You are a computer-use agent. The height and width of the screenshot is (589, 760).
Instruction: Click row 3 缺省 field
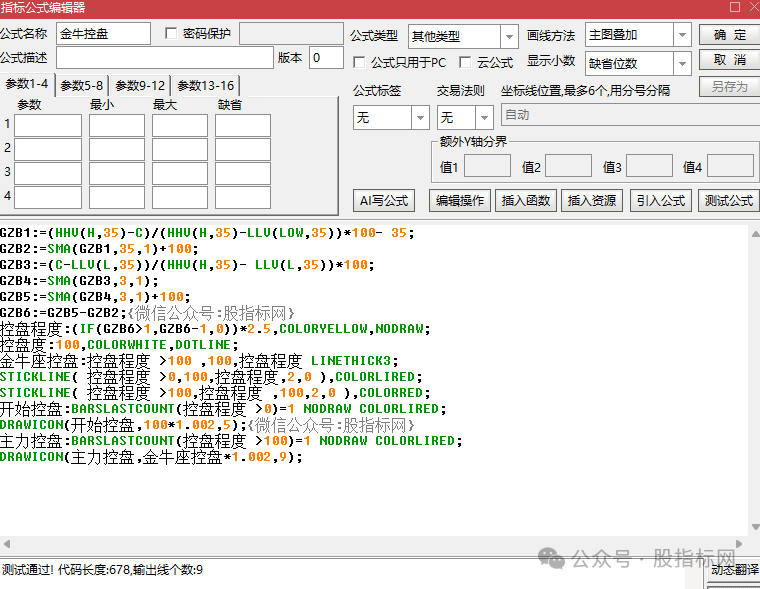pos(243,173)
